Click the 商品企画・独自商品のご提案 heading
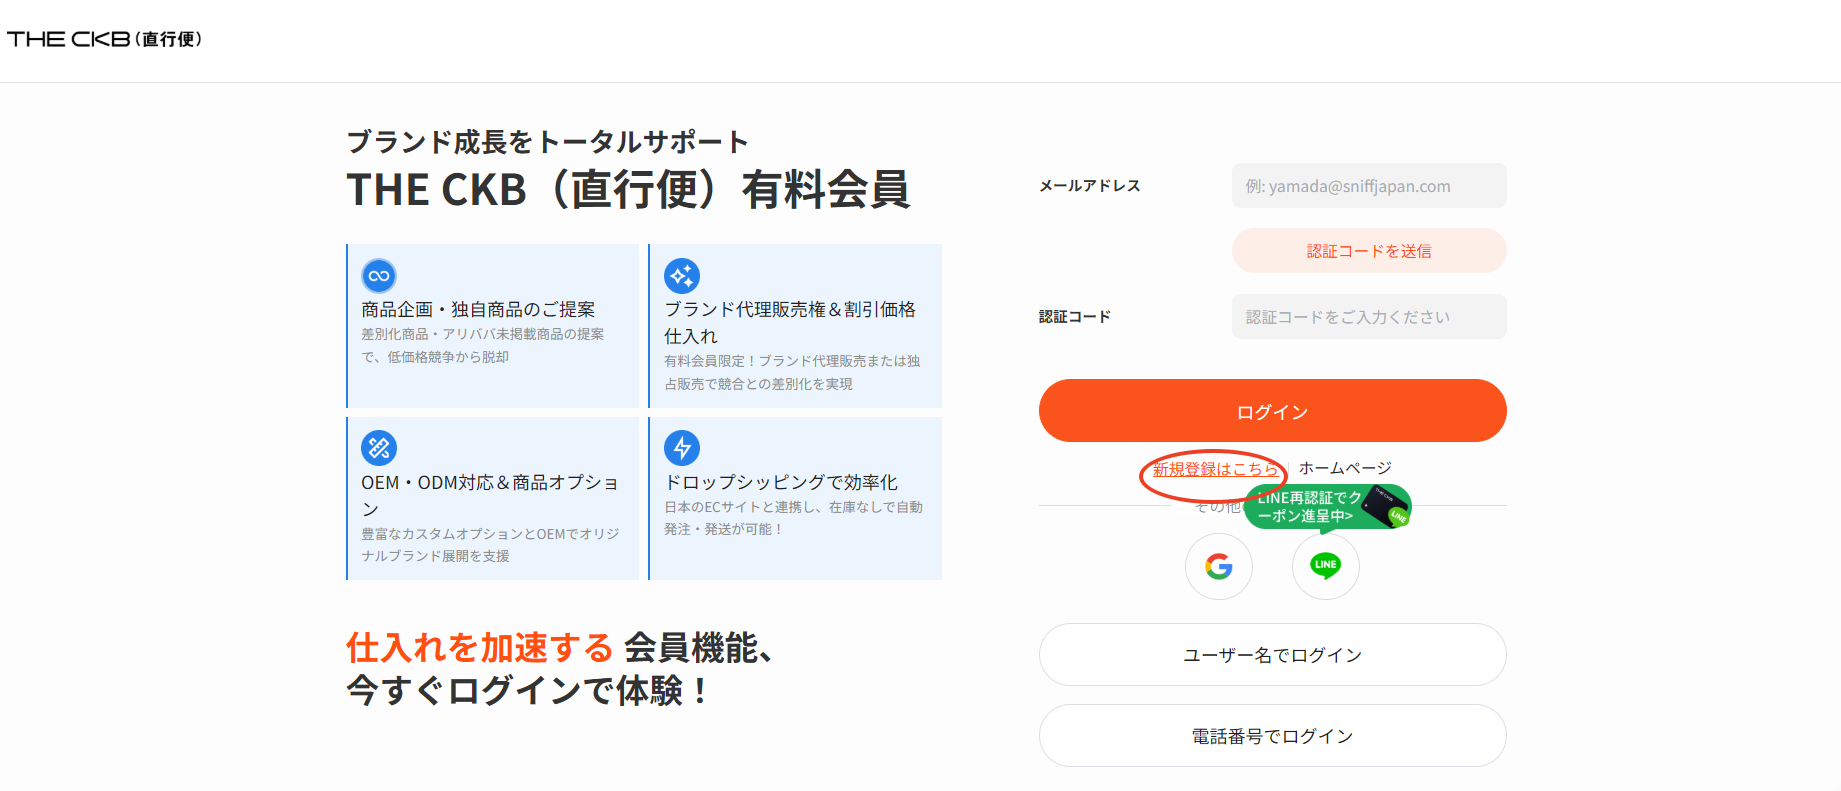Viewport: 1841px width, 791px height. pyautogui.click(x=478, y=310)
